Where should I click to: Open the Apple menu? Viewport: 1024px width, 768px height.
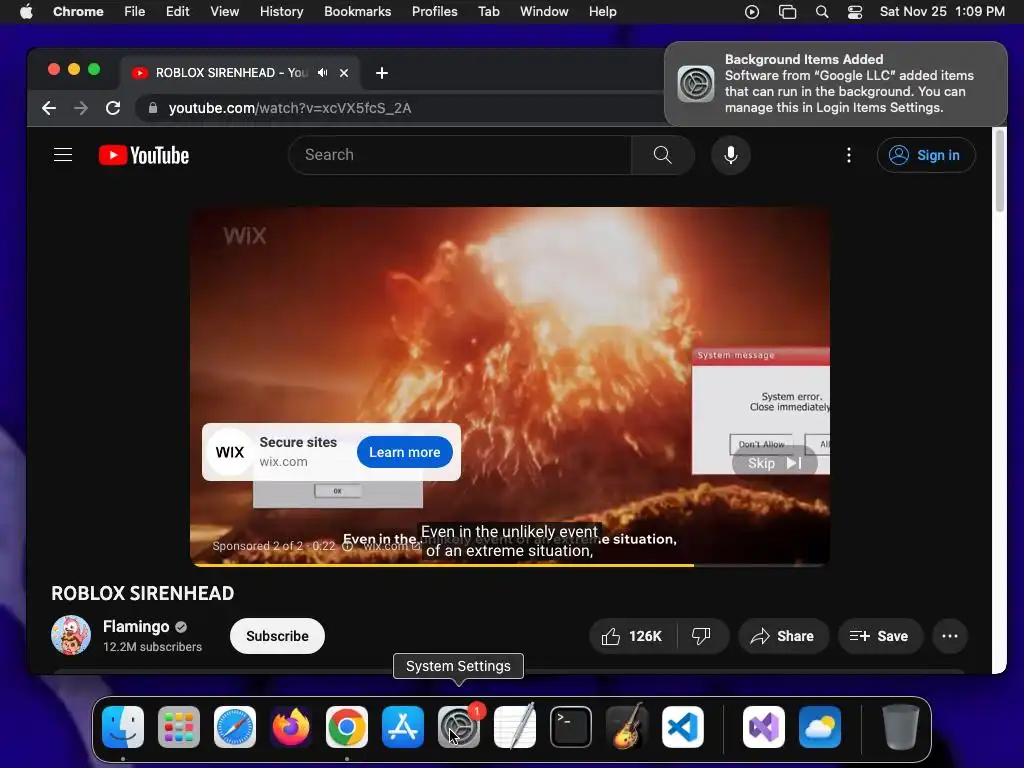point(26,12)
